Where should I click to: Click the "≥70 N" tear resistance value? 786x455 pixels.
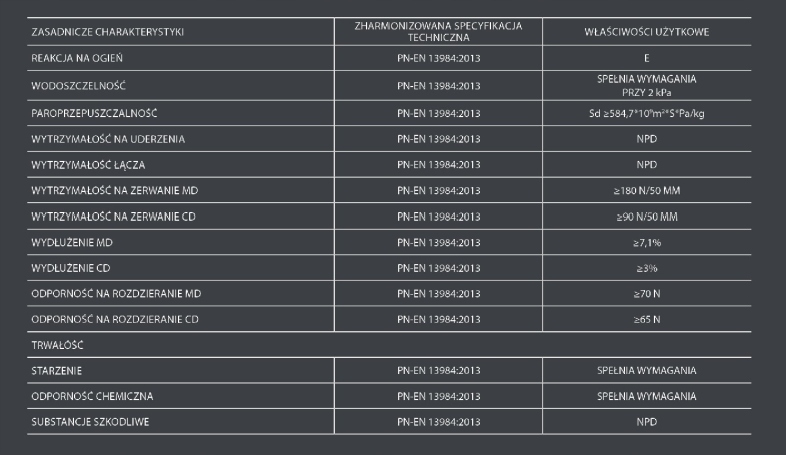(647, 294)
